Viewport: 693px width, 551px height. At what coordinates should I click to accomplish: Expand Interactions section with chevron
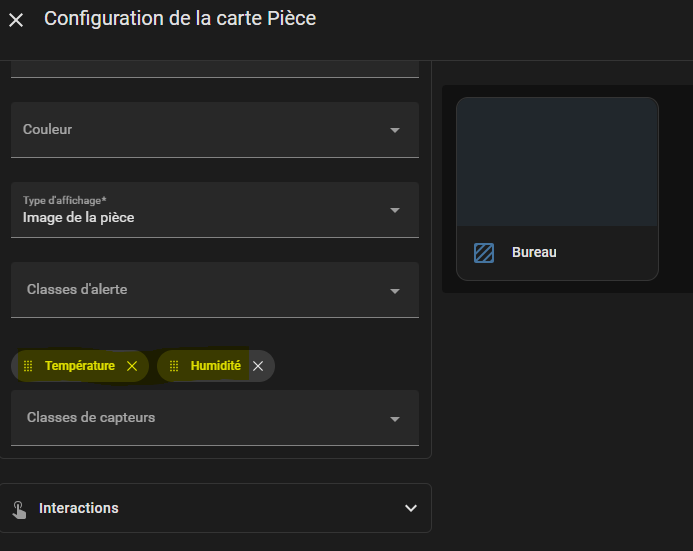pos(410,508)
